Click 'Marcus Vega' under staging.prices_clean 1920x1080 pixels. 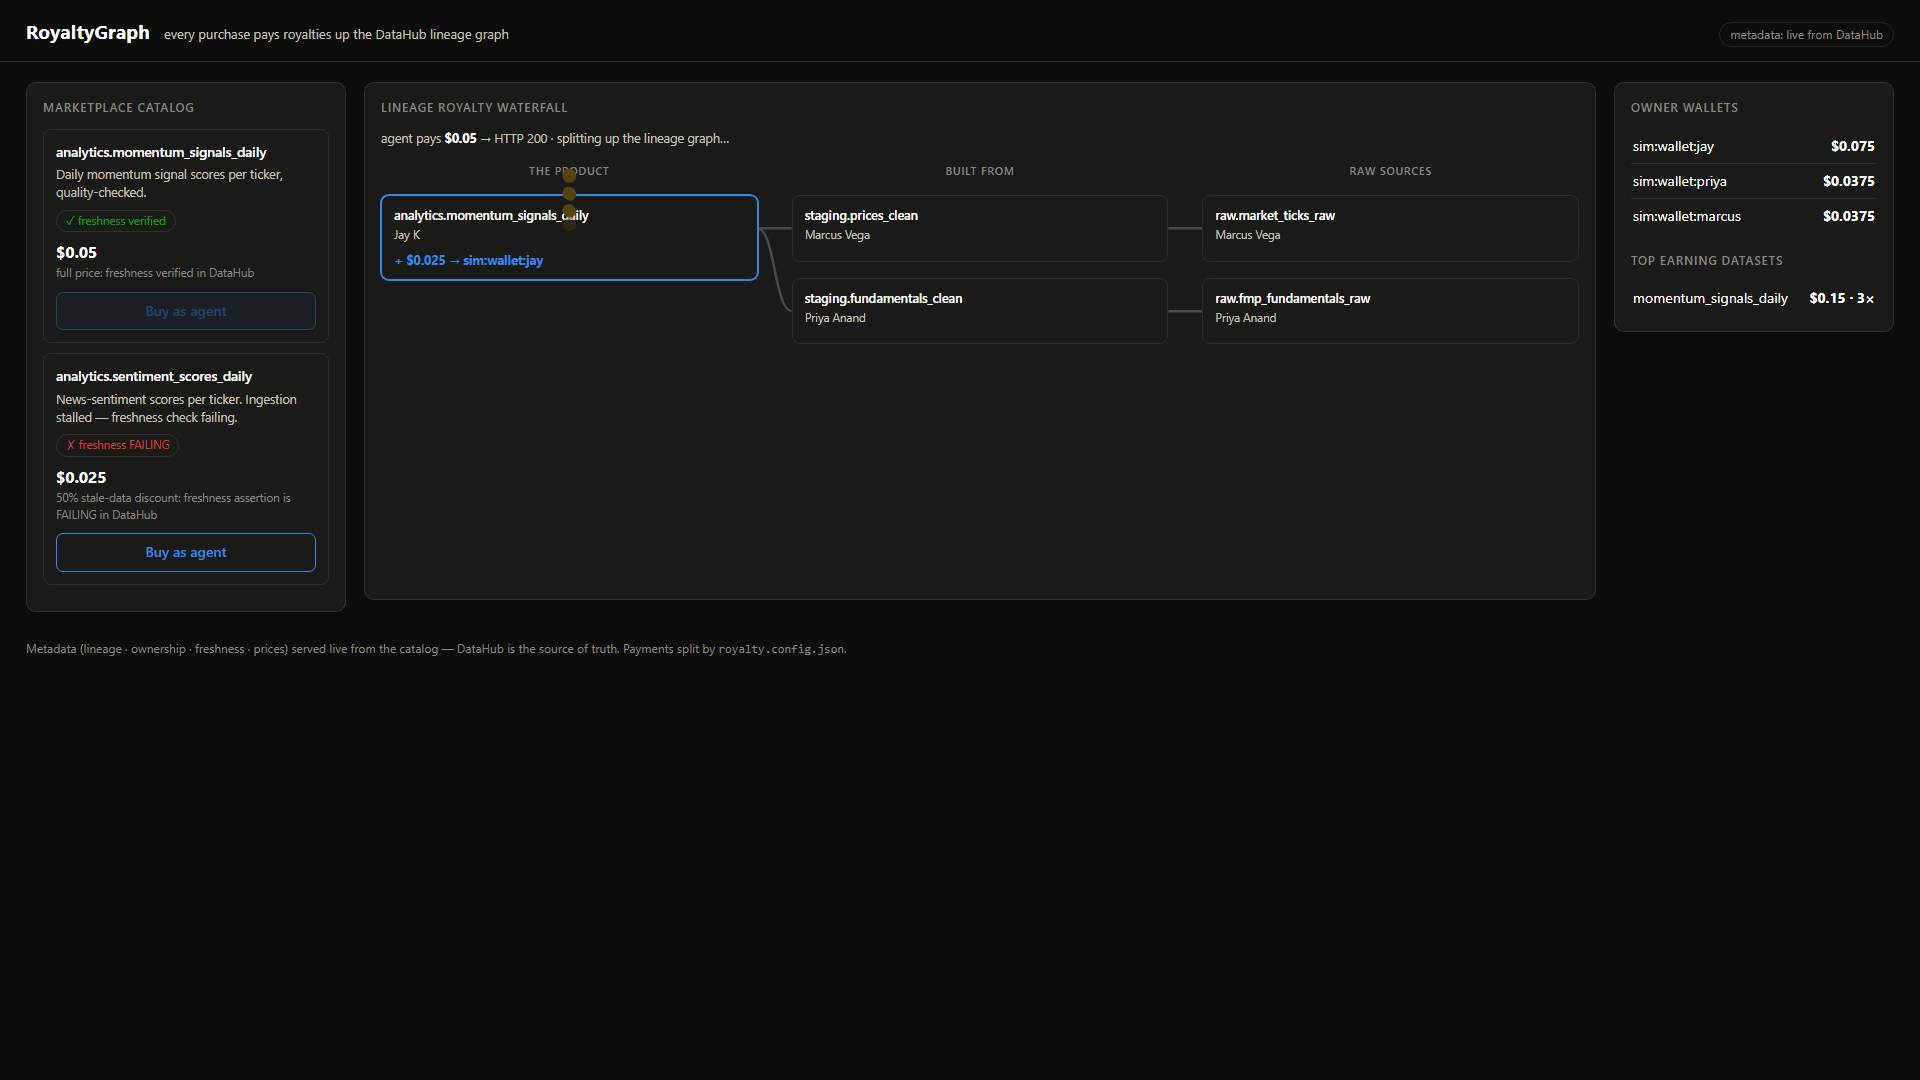click(837, 235)
